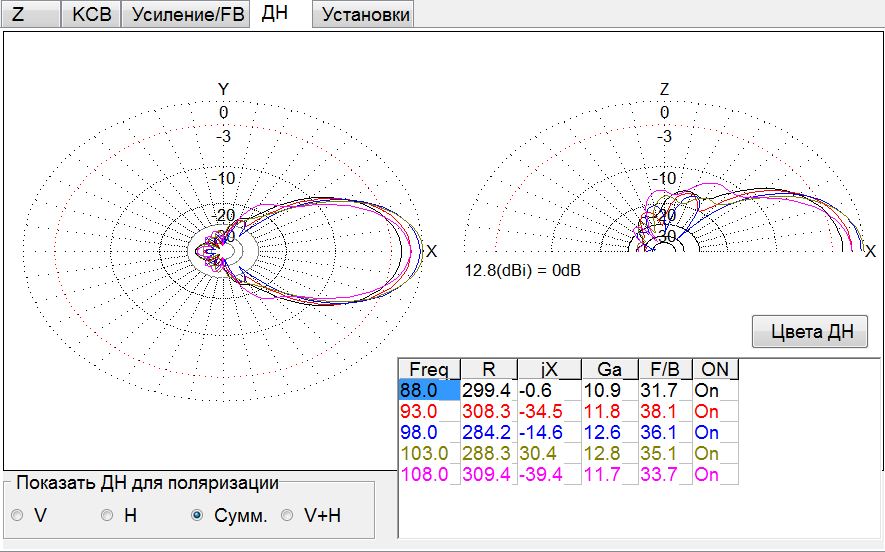
Task: Select the ДН tab
Action: point(275,13)
